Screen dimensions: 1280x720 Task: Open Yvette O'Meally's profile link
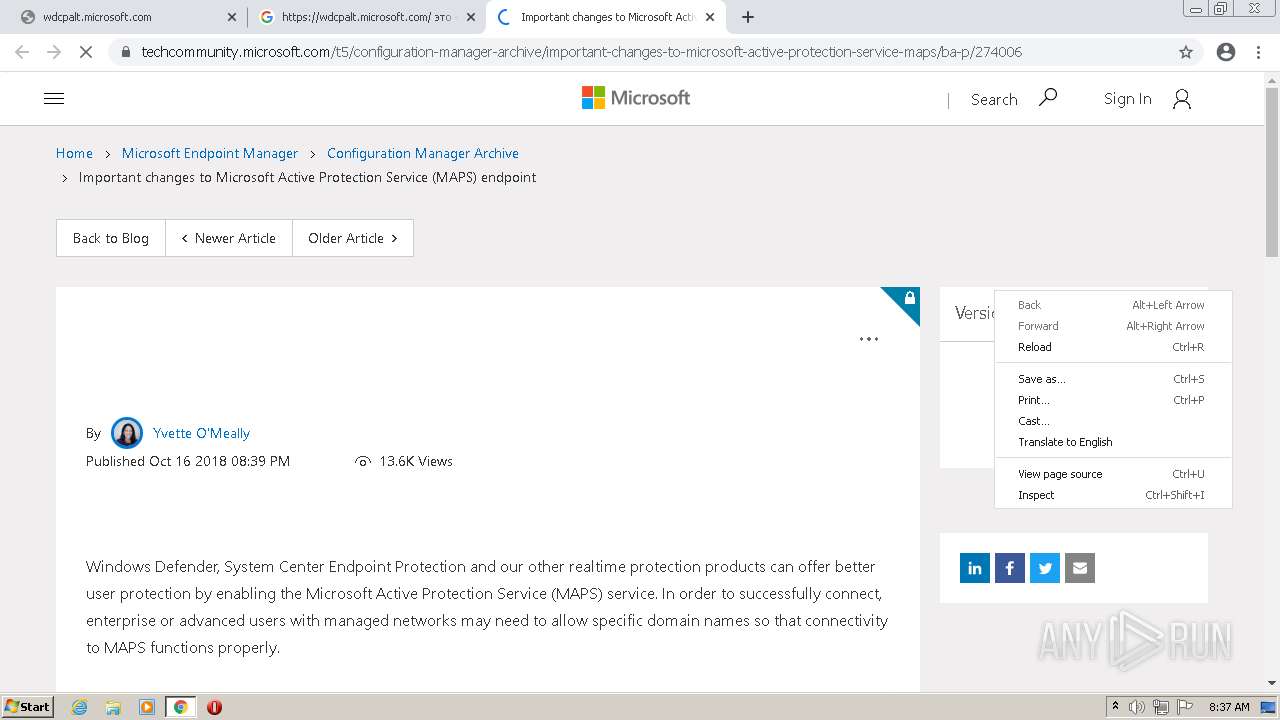tap(201, 433)
